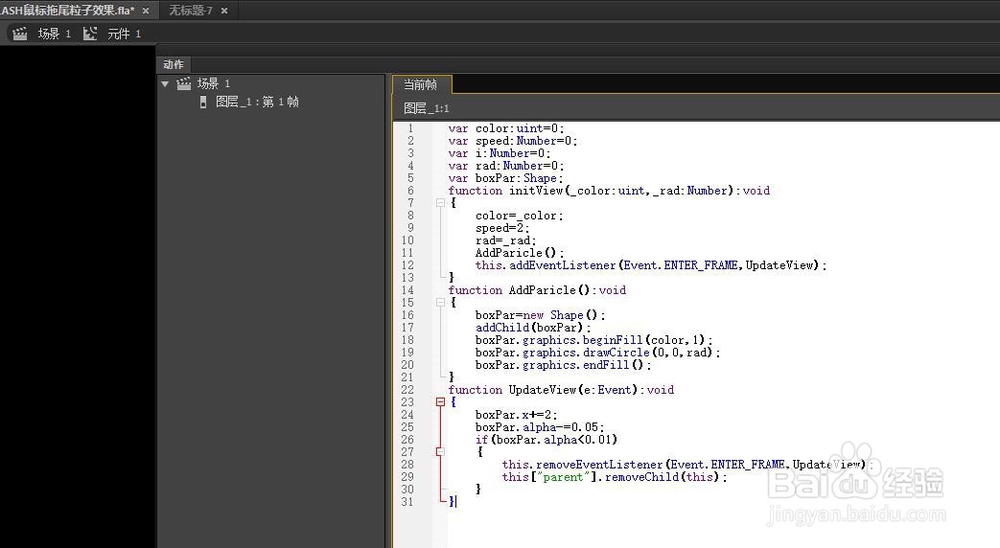
Task: Collapse the if block fold at line 27
Action: (x=440, y=452)
